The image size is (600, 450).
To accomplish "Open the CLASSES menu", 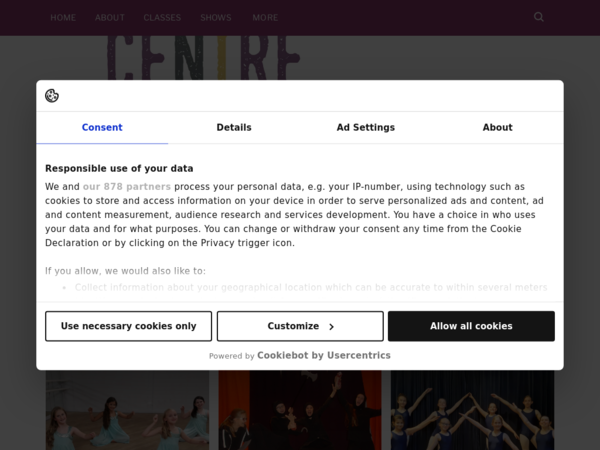I will 162,18.
